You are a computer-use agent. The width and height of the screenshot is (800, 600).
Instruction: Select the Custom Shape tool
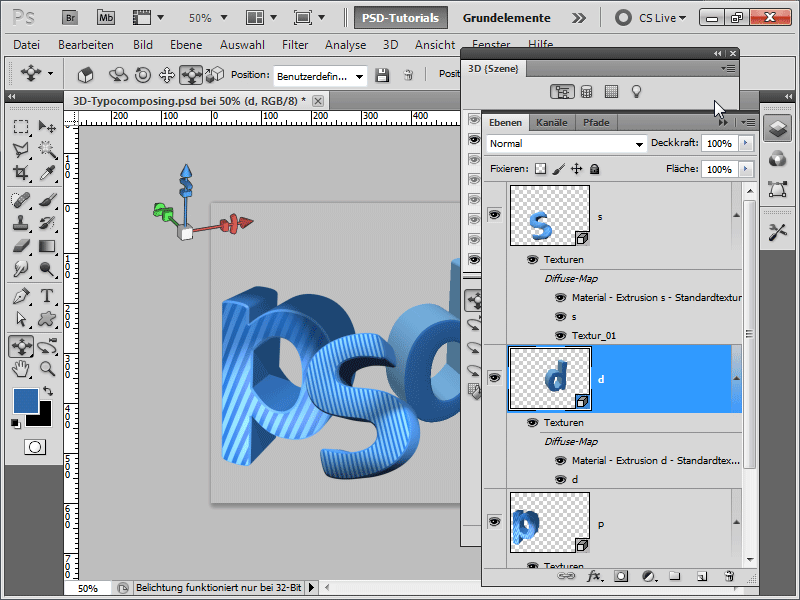[47, 319]
